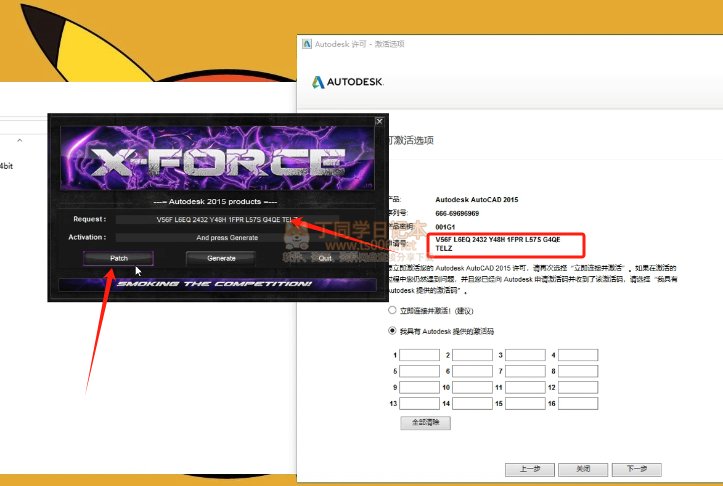Click the 'Autodesk AutoCAD 2015' product name text
723x486 pixels.
(x=476, y=200)
